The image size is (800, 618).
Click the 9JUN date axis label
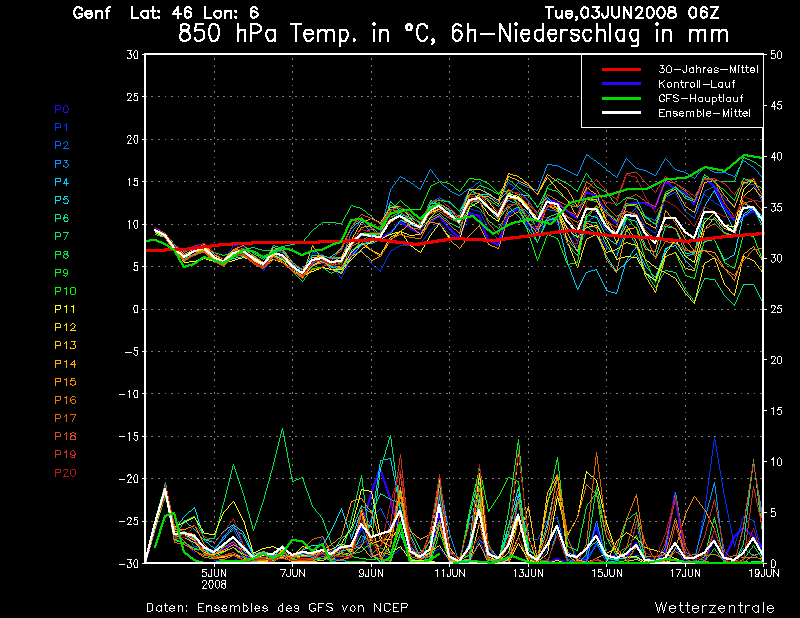coord(371,573)
